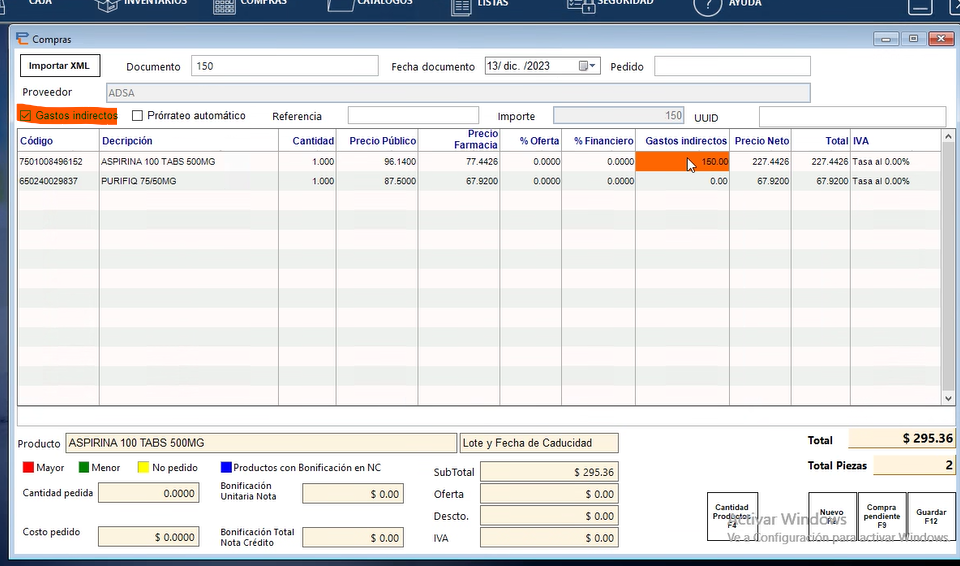This screenshot has width=960, height=566.
Task: Click the Precio Público cell 87.5000
Action: click(377, 181)
